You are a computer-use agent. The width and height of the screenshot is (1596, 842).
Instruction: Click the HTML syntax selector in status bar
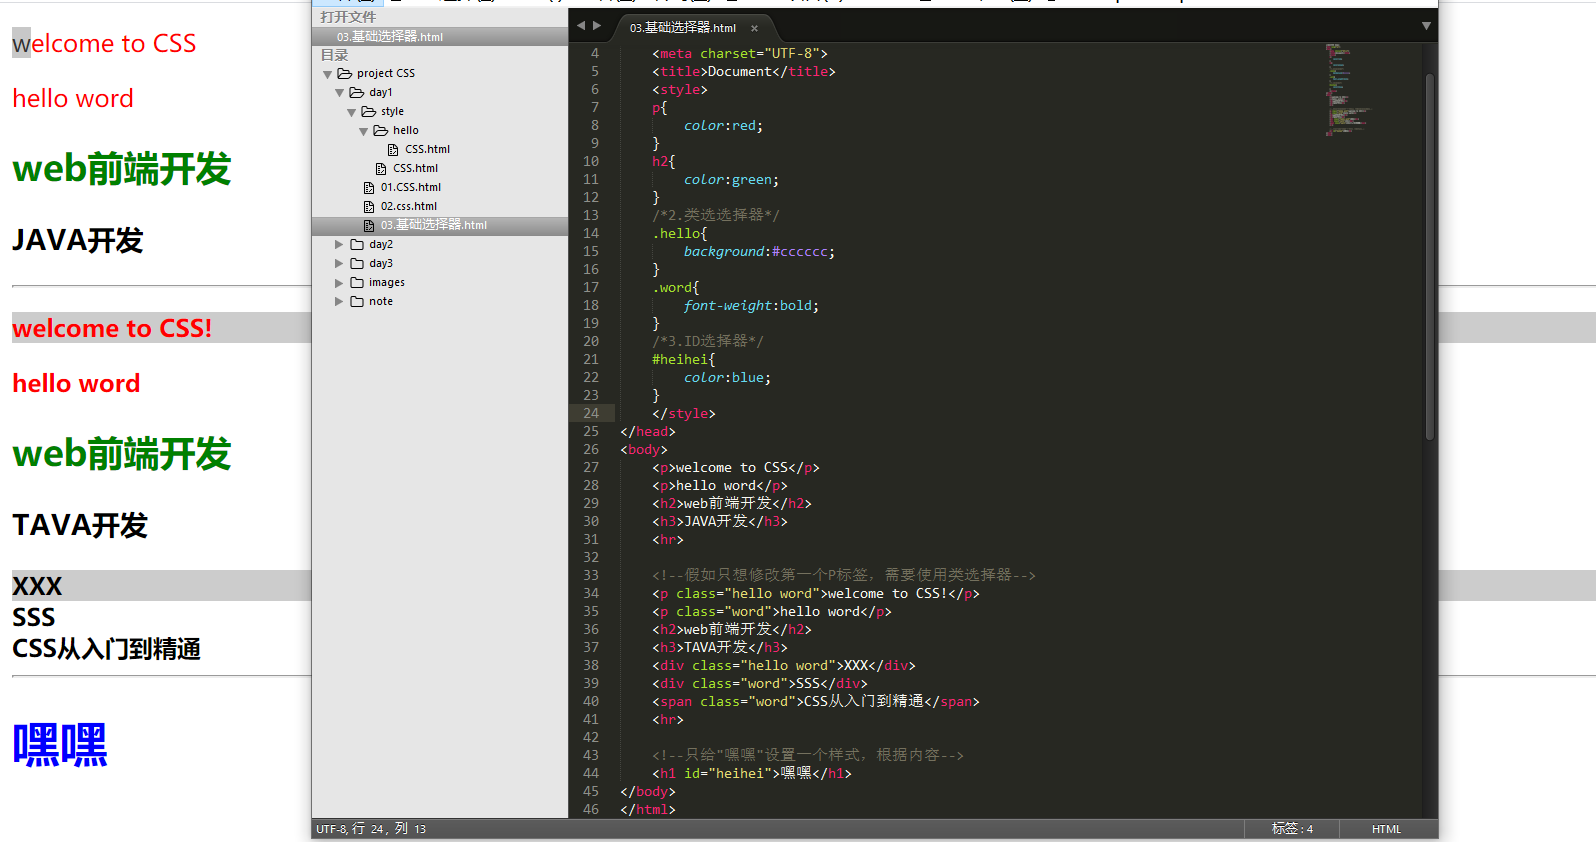[x=1386, y=829]
